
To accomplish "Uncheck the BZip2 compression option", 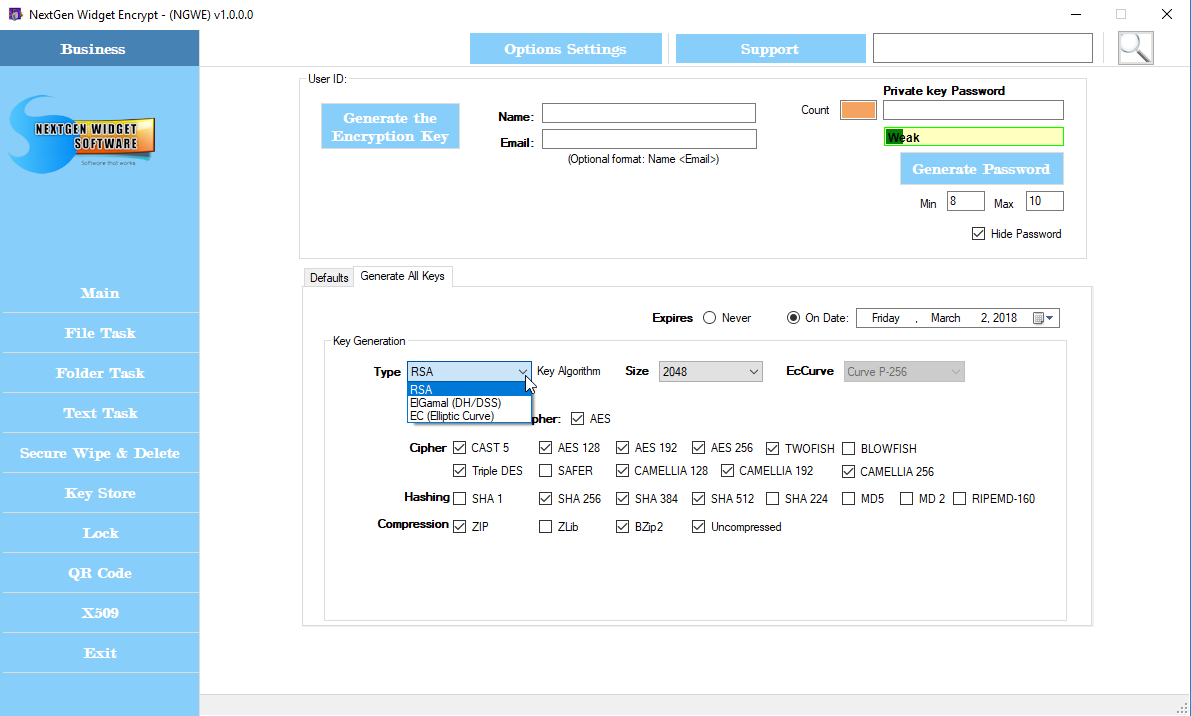I will pos(622,527).
